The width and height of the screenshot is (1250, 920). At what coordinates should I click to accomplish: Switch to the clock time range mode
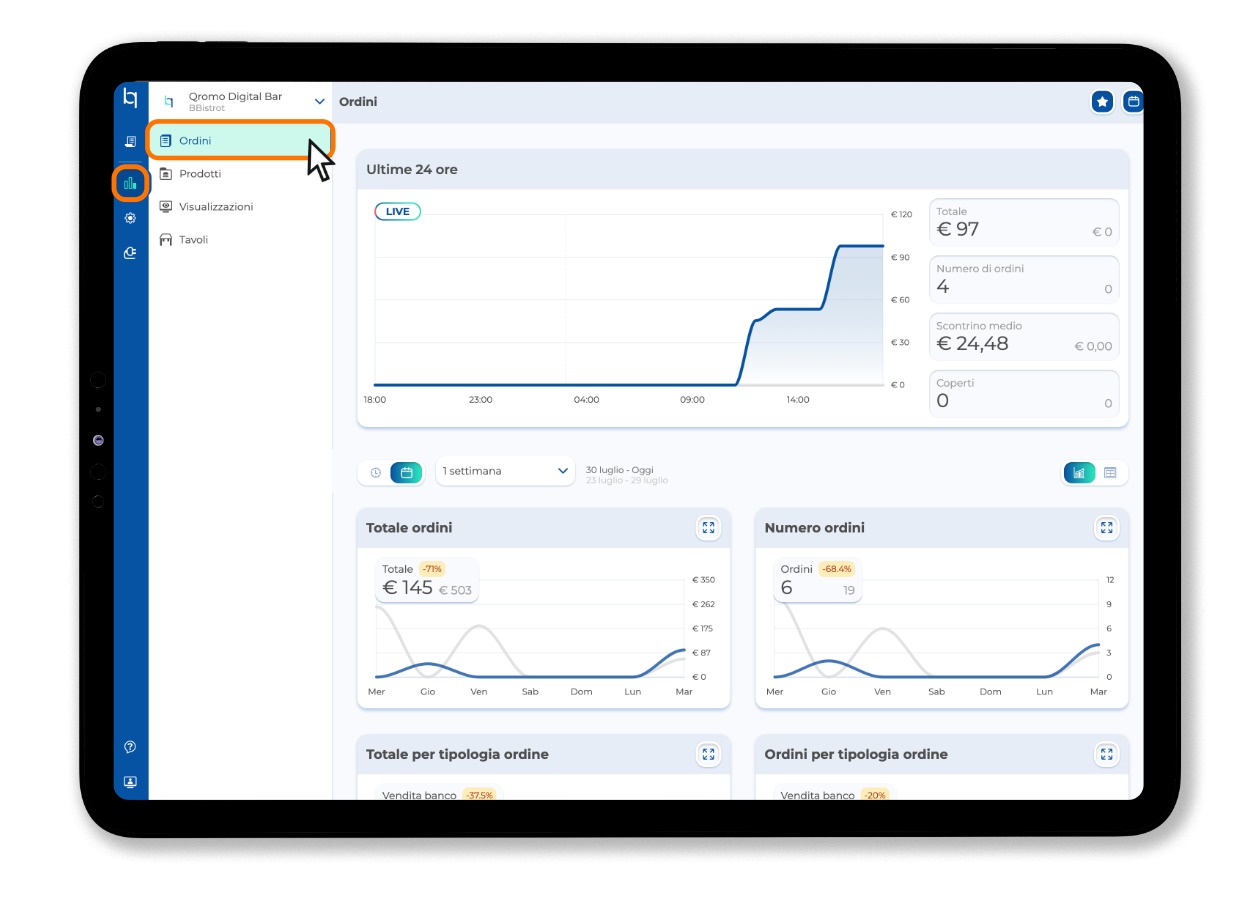(375, 473)
